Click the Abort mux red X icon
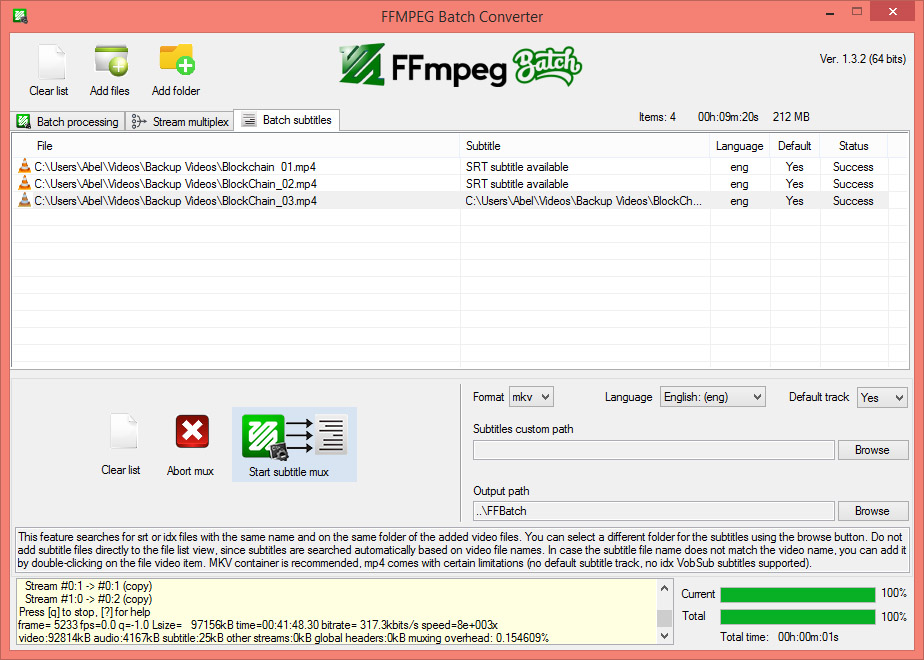 click(x=192, y=432)
